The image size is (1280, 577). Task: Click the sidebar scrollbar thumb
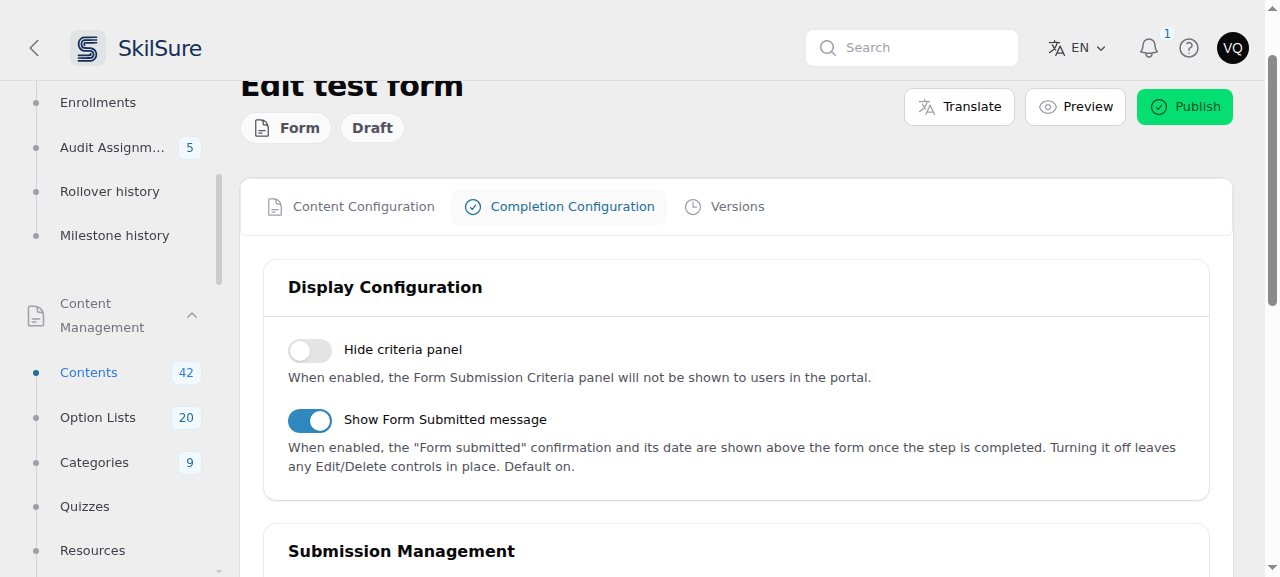[x=219, y=230]
